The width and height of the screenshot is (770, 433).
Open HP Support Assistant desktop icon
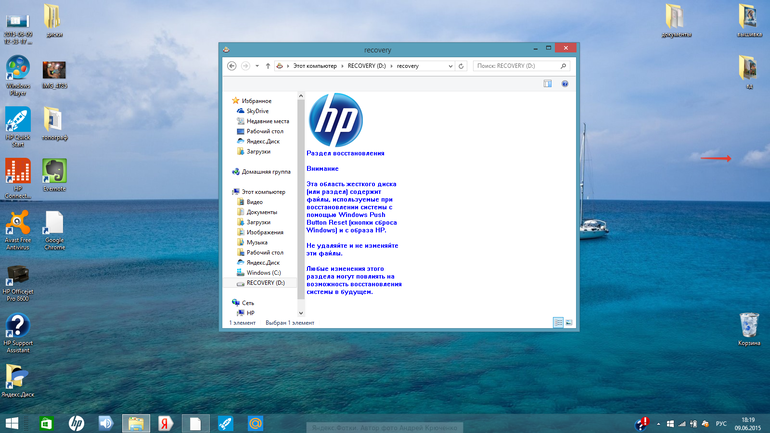[x=18, y=333]
